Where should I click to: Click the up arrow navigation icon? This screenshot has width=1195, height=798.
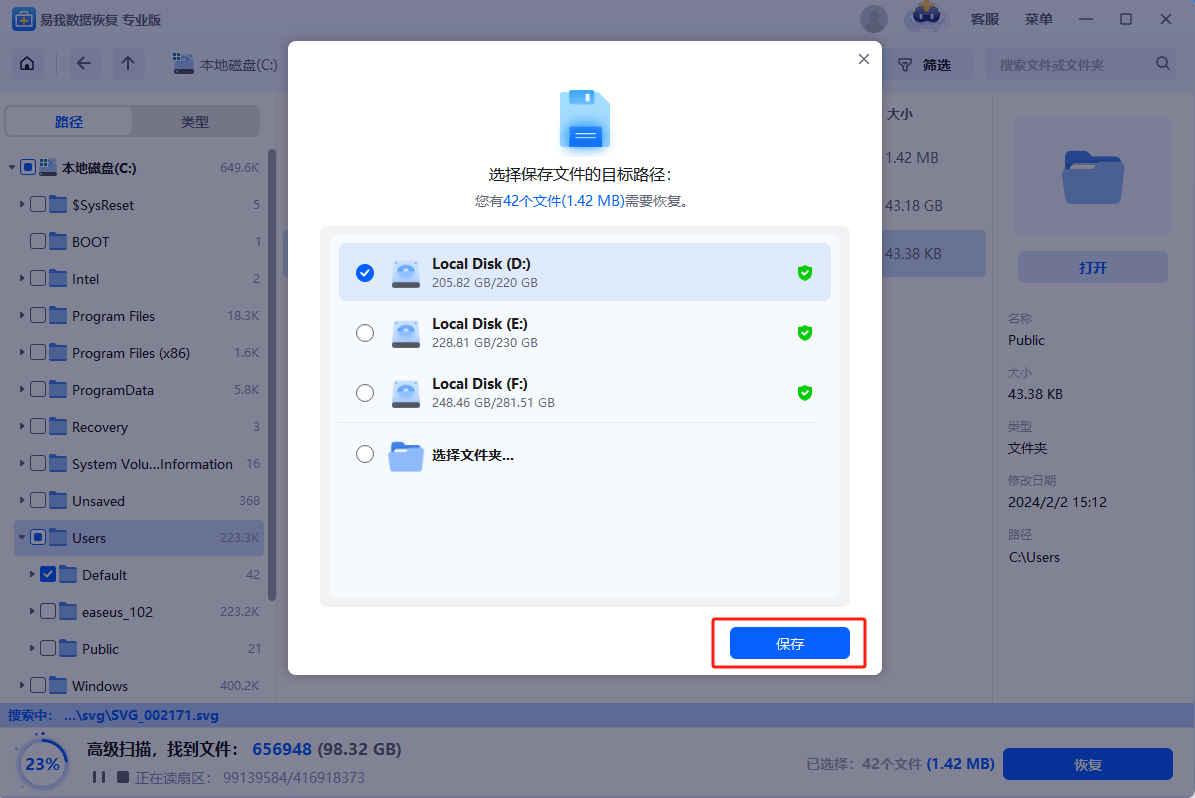coord(127,64)
